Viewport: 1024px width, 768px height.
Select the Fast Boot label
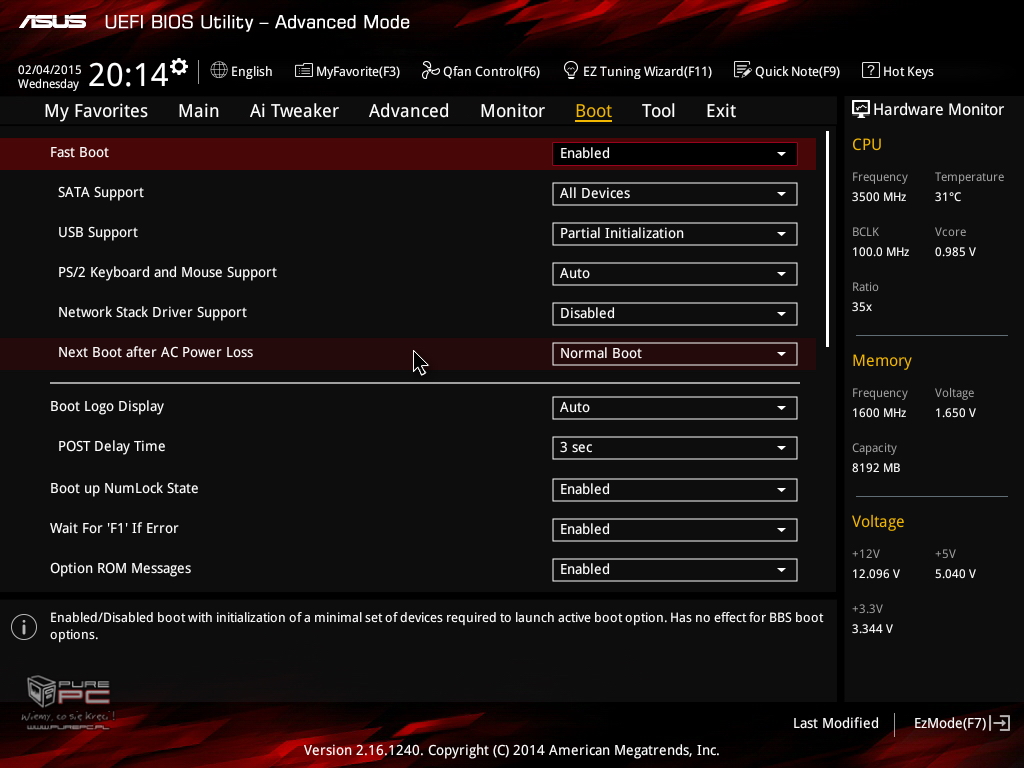79,152
